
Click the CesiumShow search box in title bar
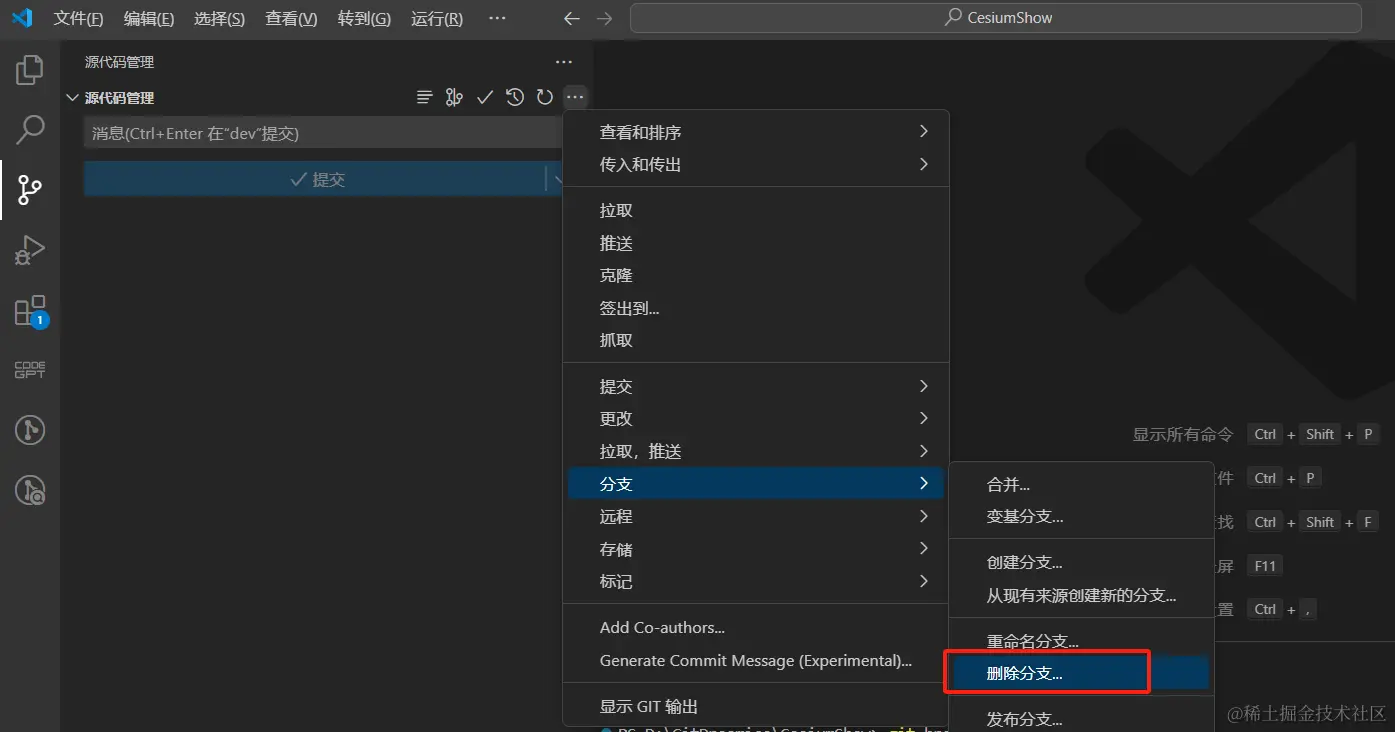996,18
